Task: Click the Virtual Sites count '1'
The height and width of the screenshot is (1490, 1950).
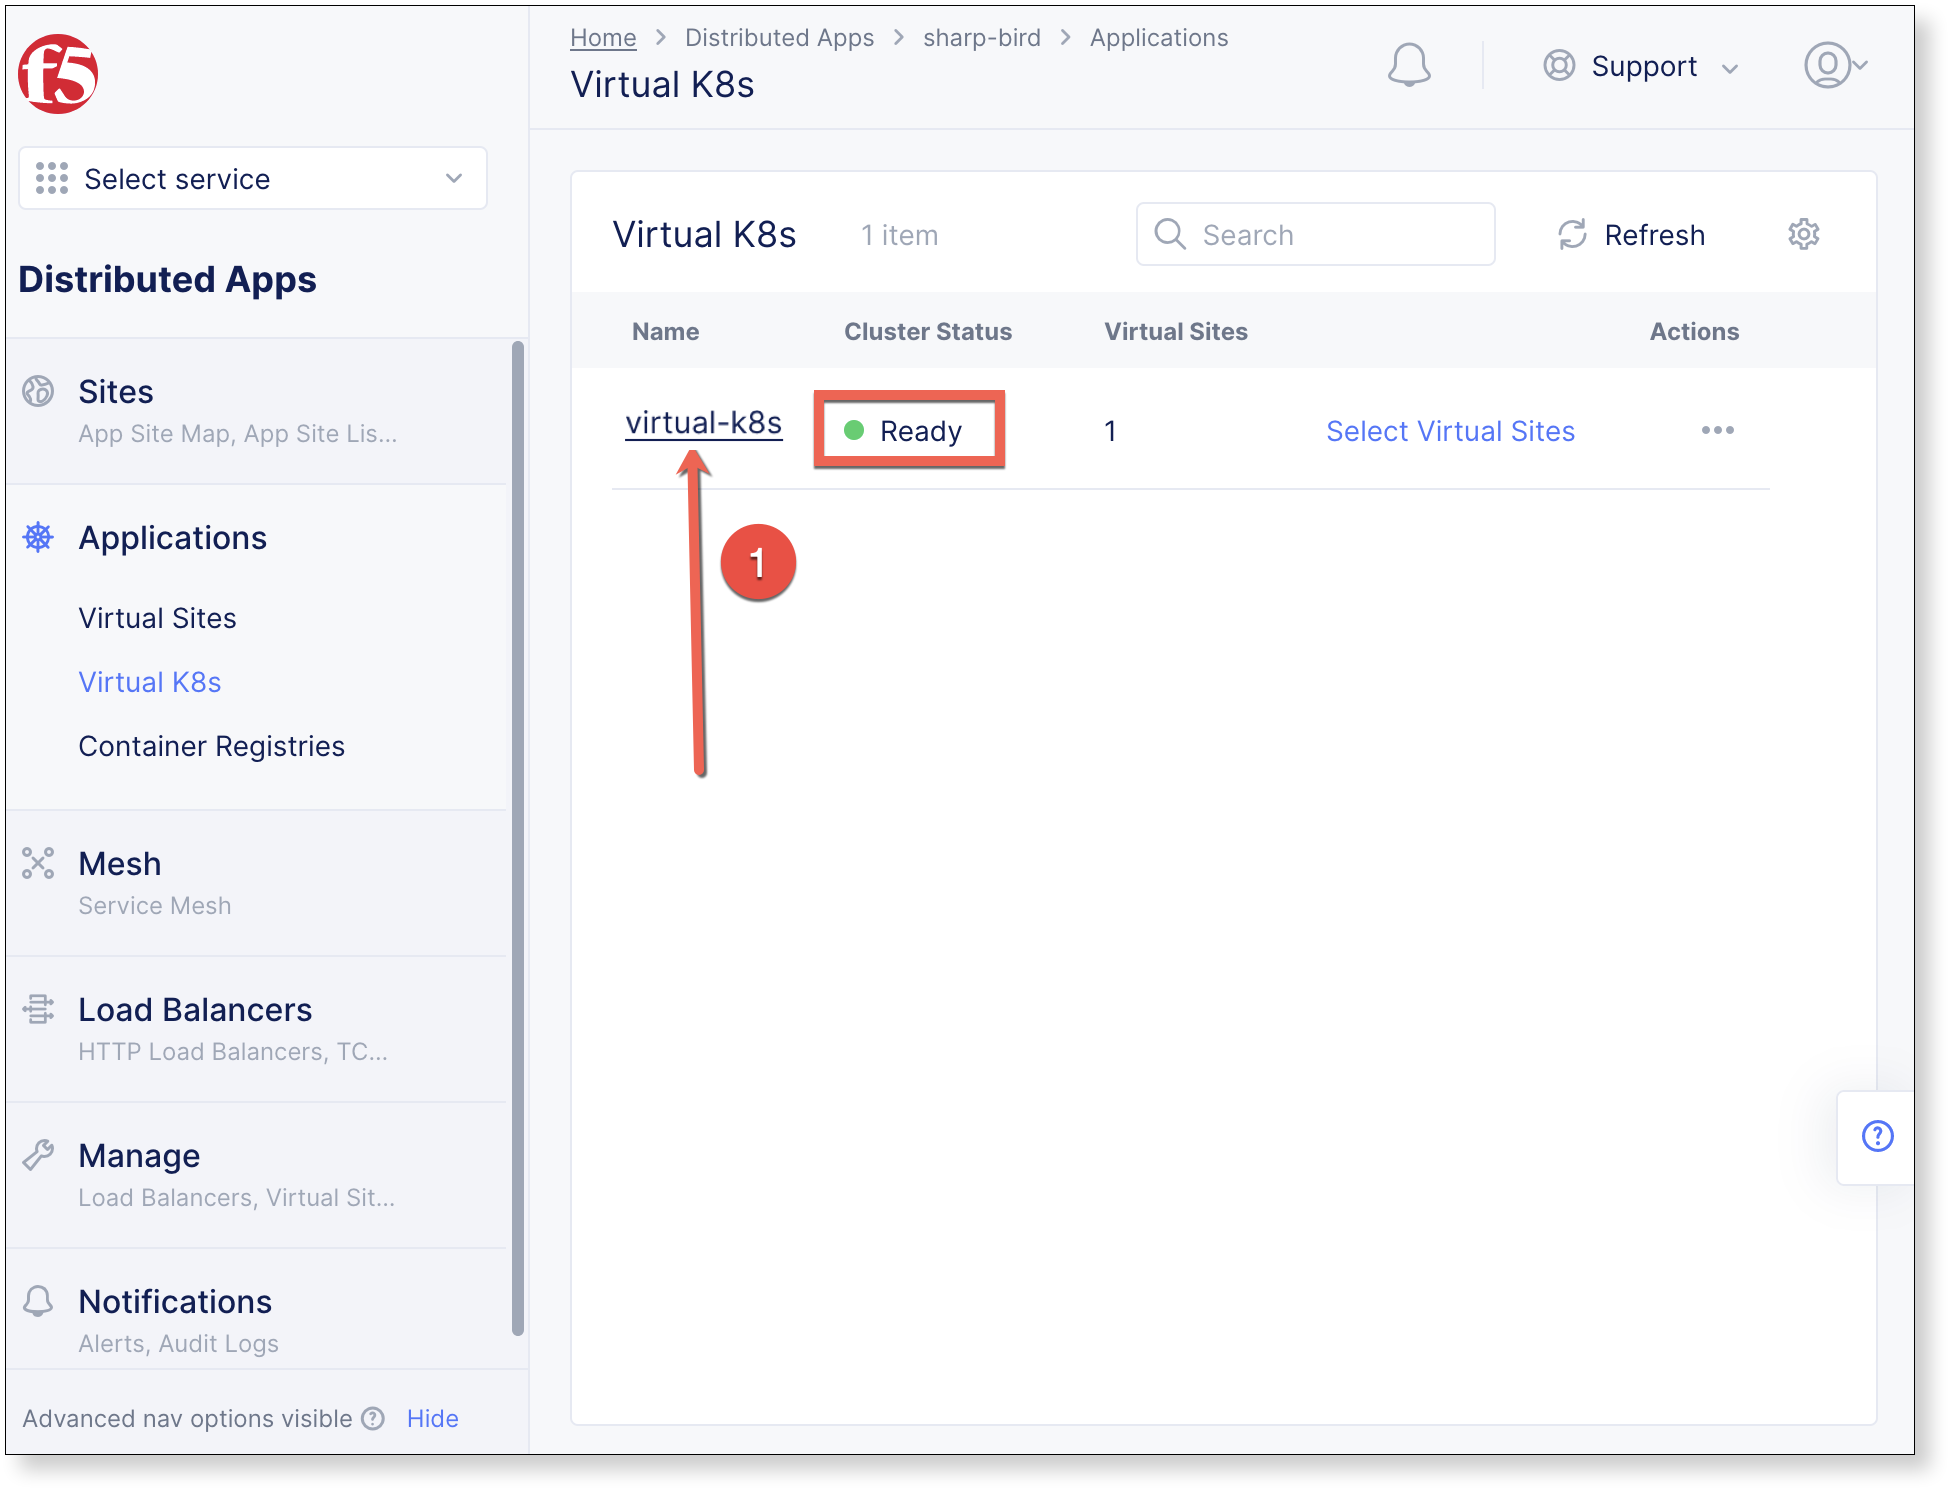Action: tap(1110, 431)
